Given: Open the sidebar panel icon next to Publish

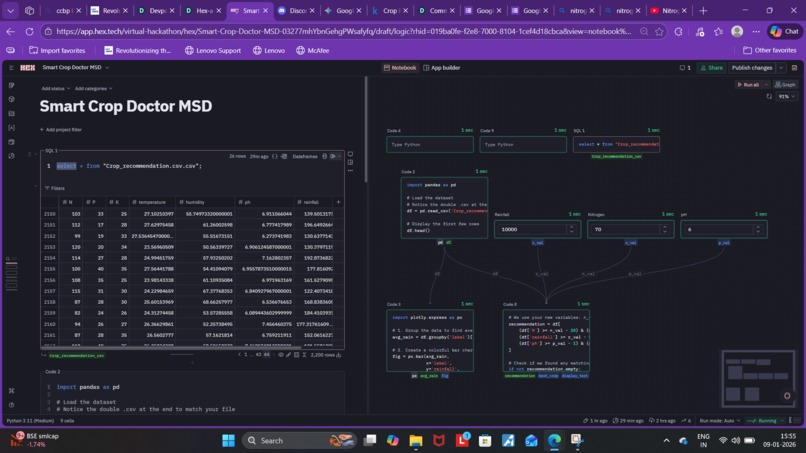Looking at the screenshot, I should click(794, 67).
